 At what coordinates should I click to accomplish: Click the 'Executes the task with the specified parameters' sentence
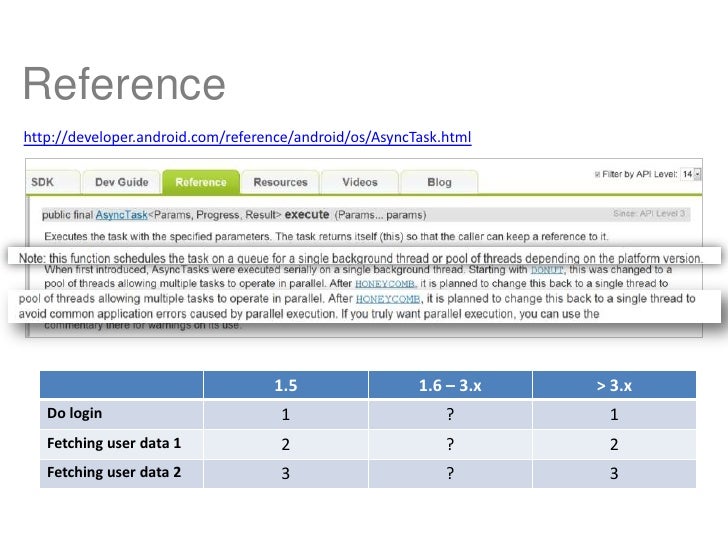point(326,236)
